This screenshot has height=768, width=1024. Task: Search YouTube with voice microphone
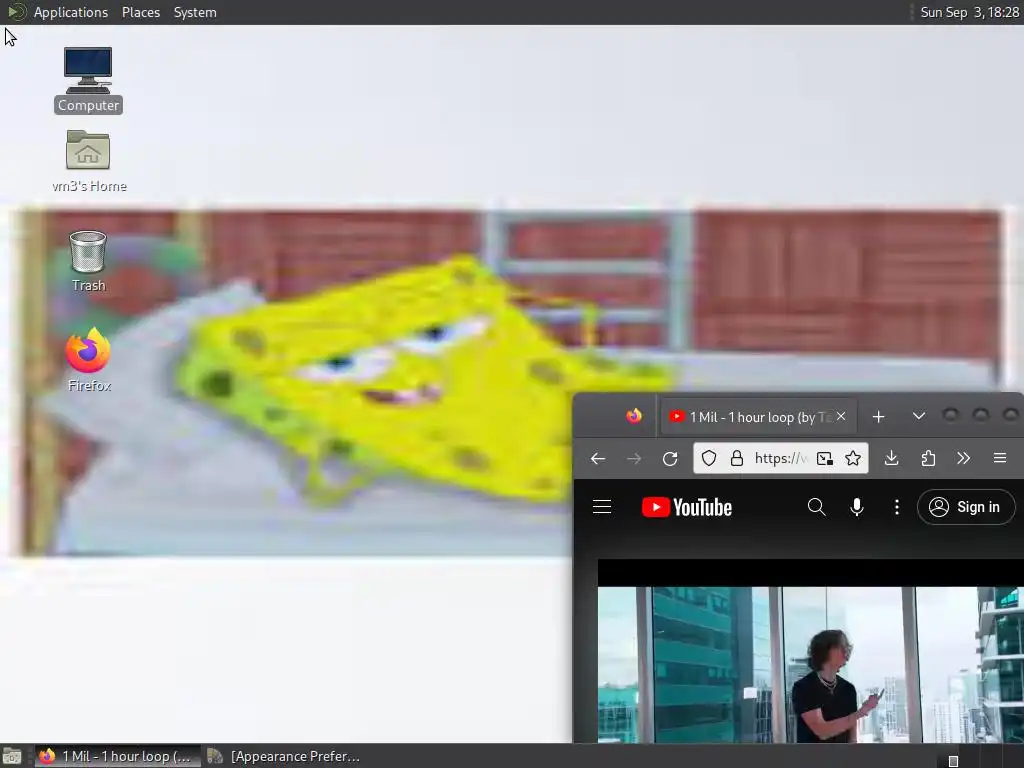[x=857, y=507]
